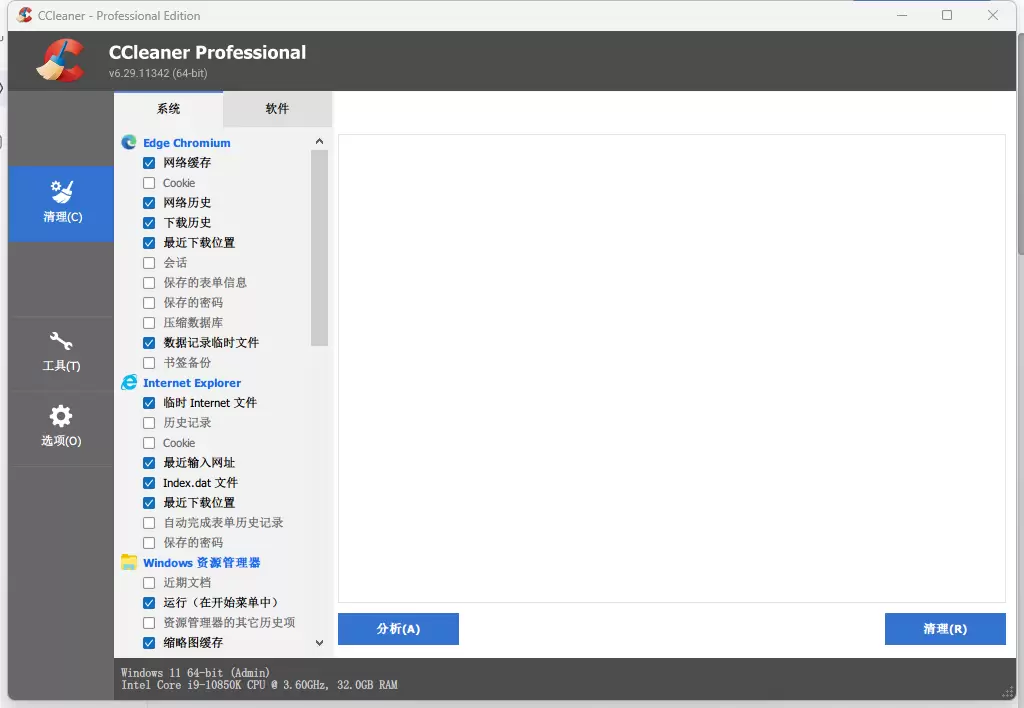Open the 清理(C) cleaner section
The image size is (1024, 708).
click(x=61, y=204)
